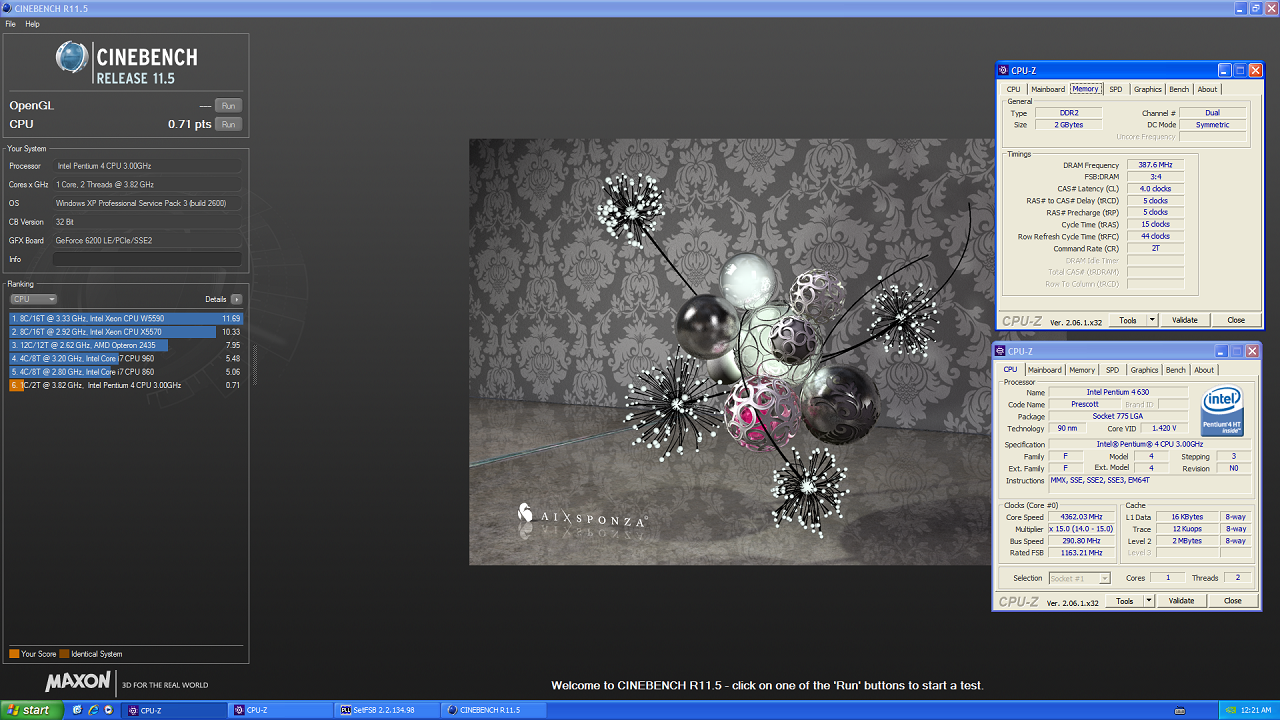Click the Info text field under Your System
1280x720 pixels.
pos(147,259)
